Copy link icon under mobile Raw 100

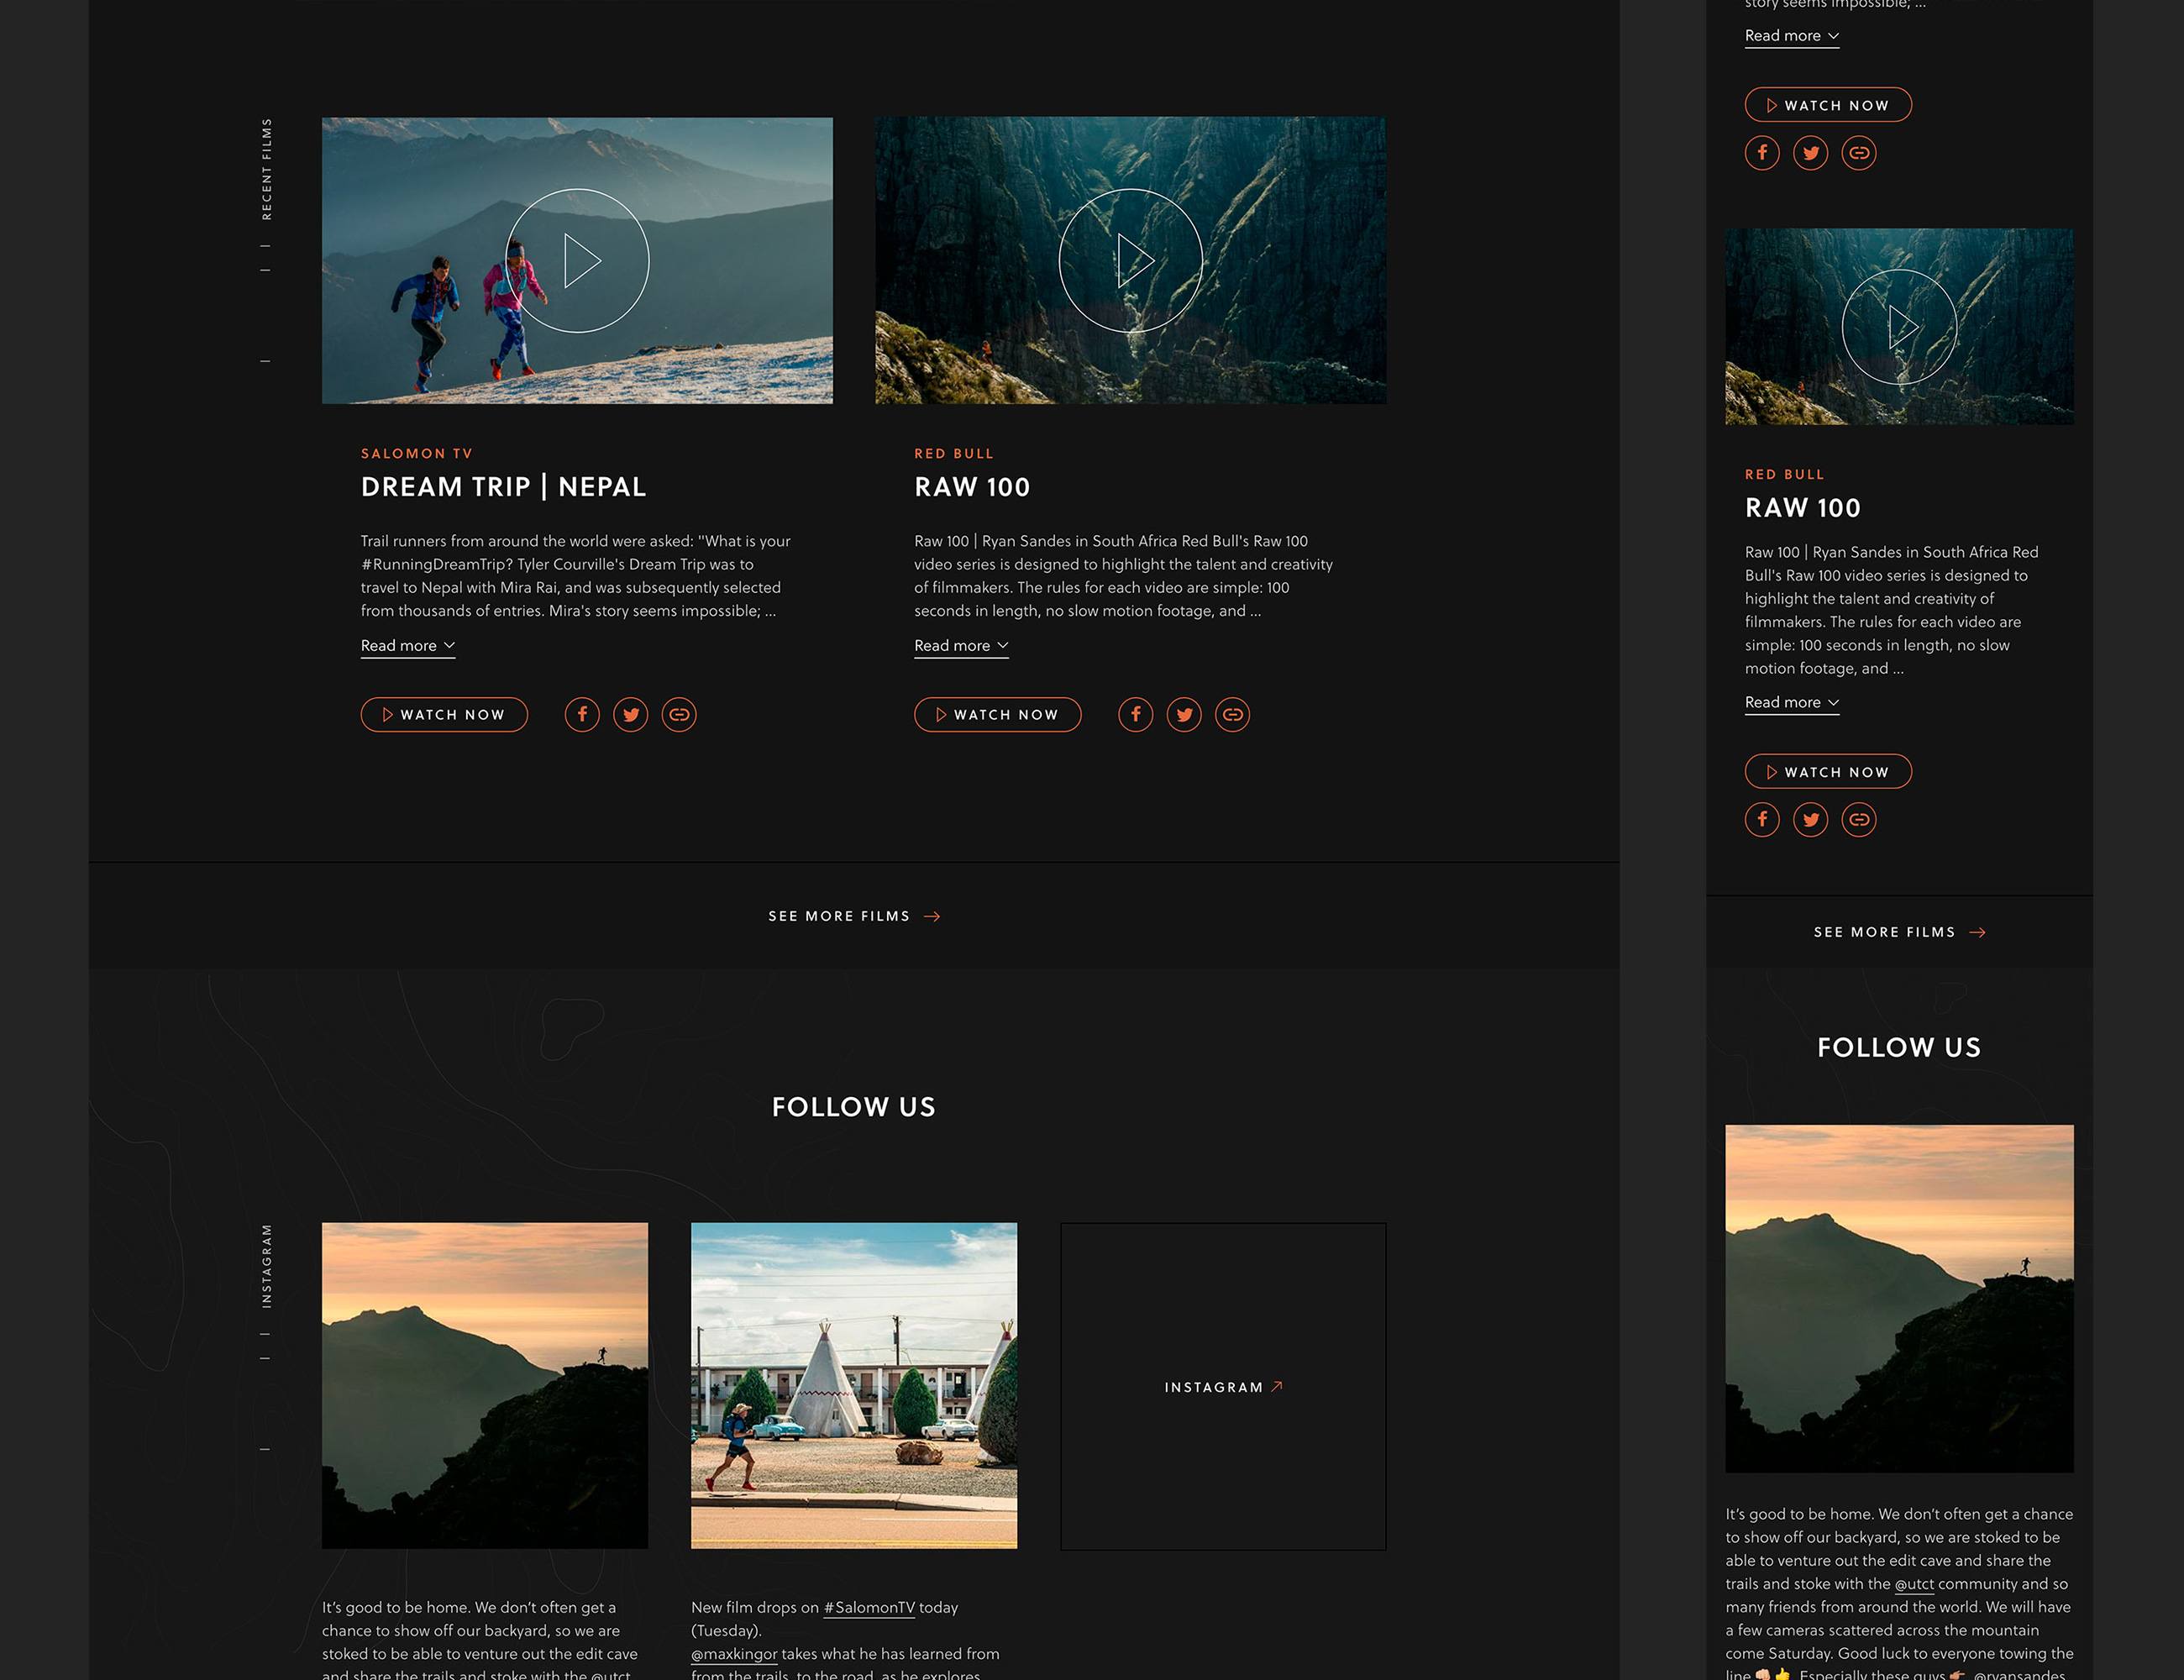pos(1859,820)
